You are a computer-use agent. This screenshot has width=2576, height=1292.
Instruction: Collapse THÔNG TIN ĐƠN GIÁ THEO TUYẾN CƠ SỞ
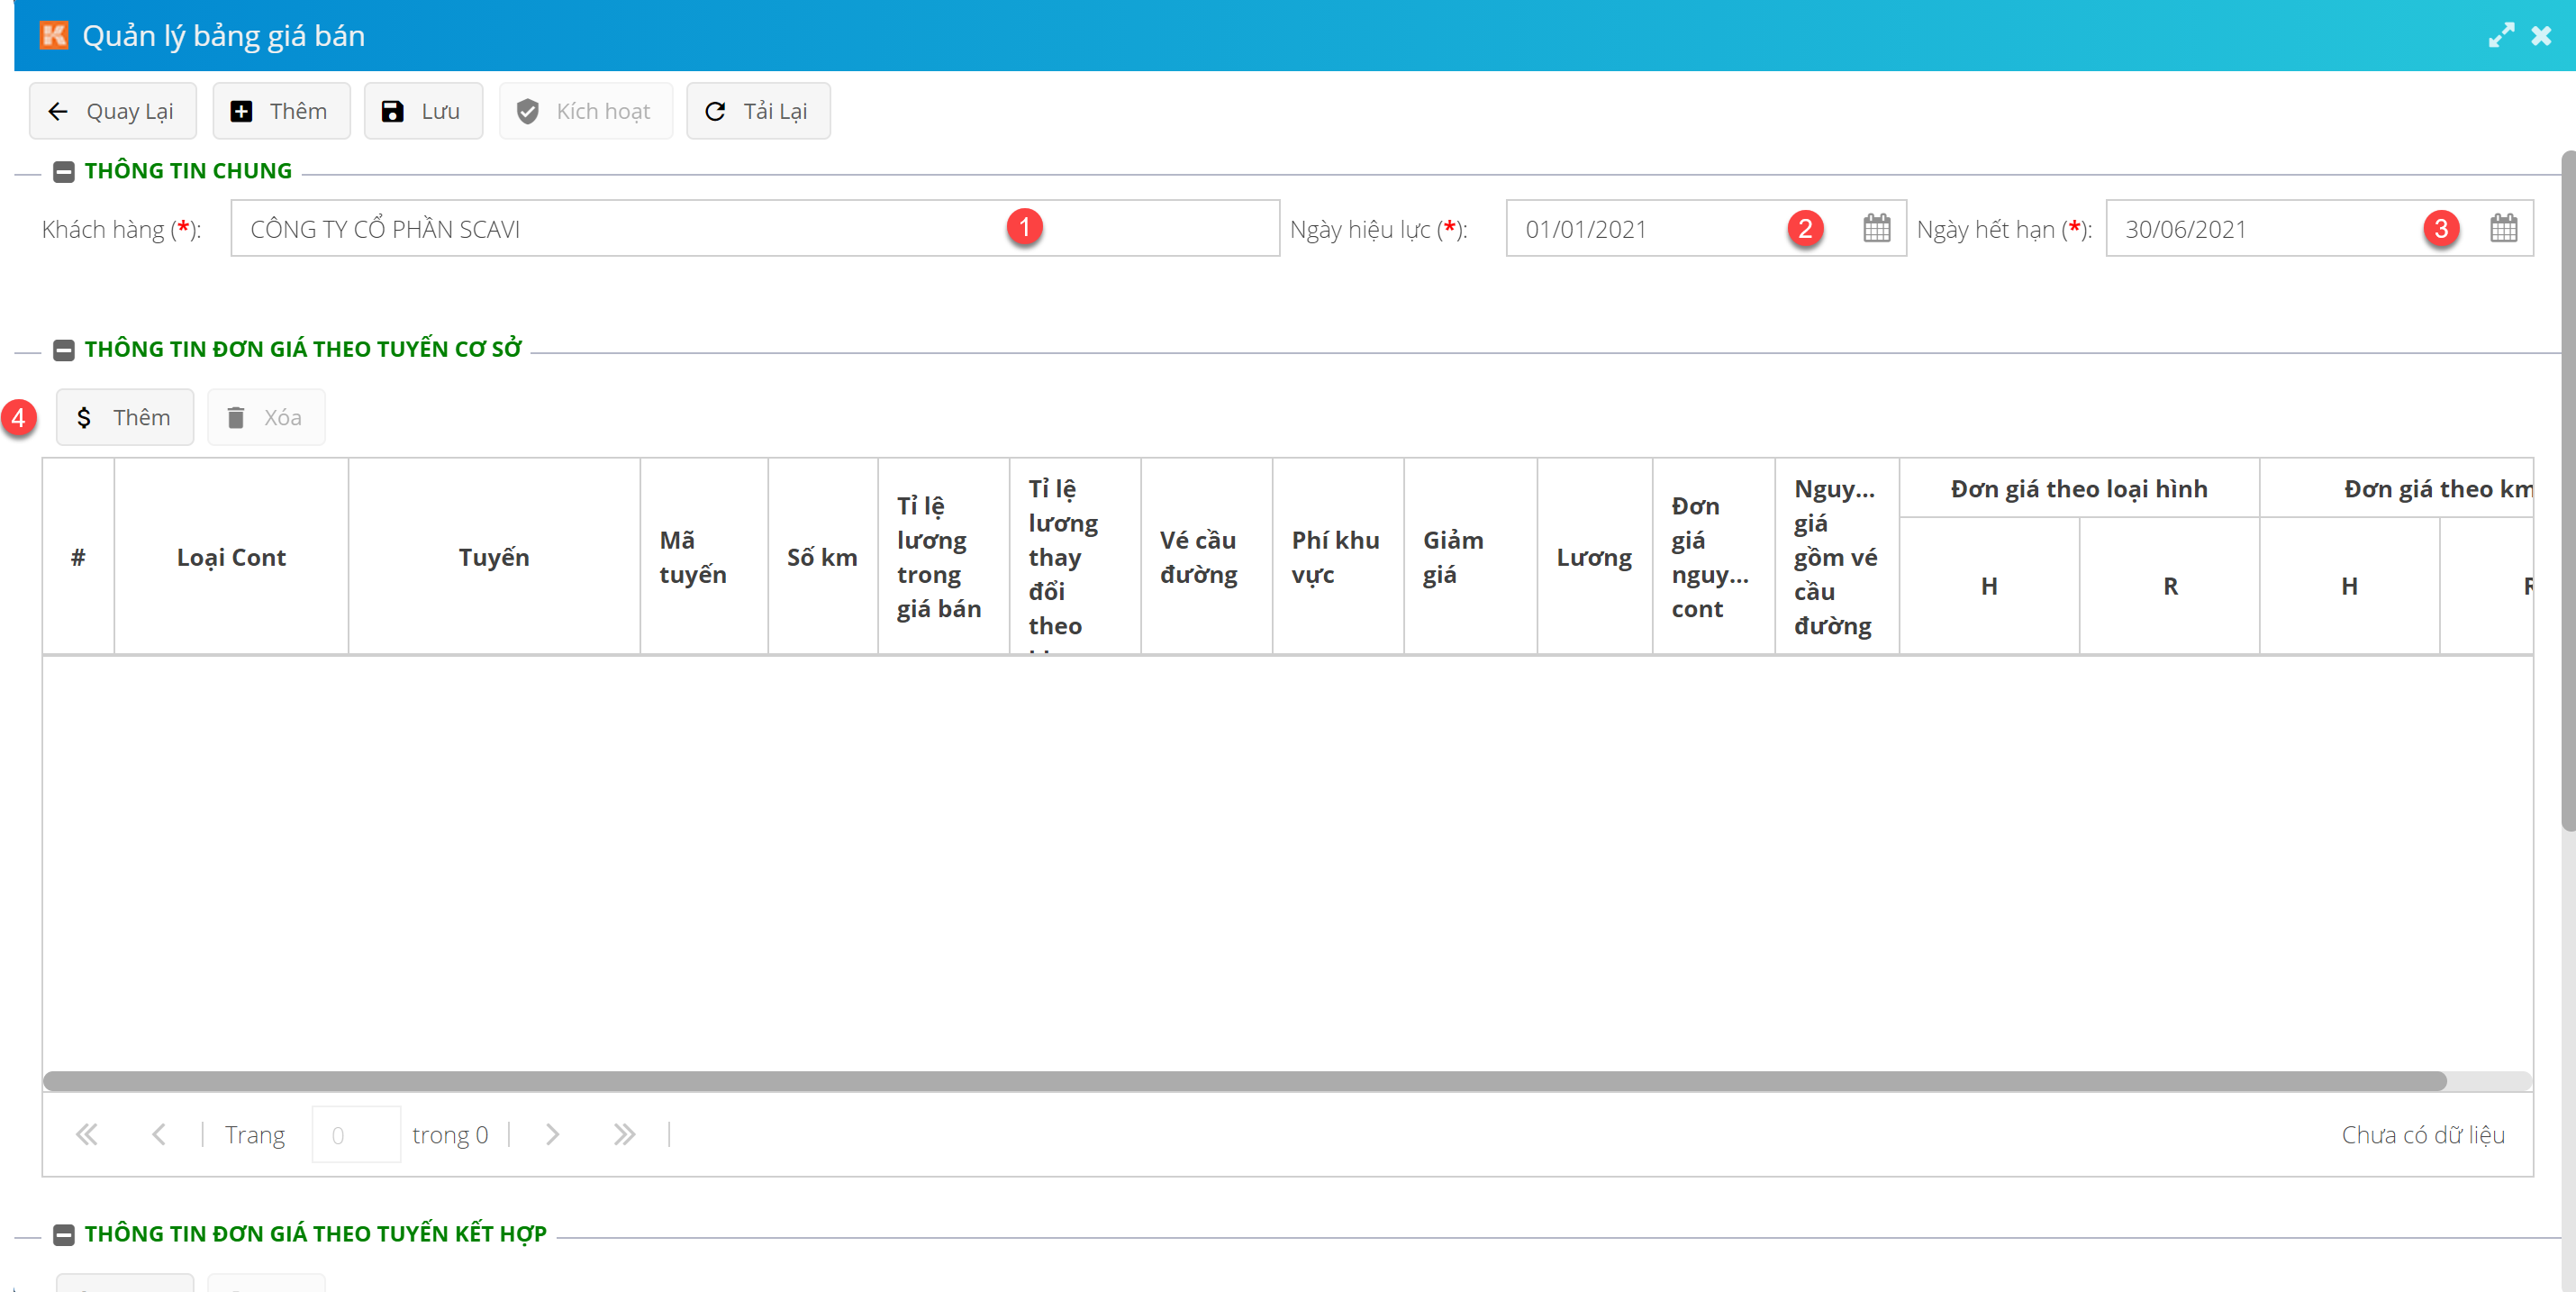pyautogui.click(x=64, y=350)
